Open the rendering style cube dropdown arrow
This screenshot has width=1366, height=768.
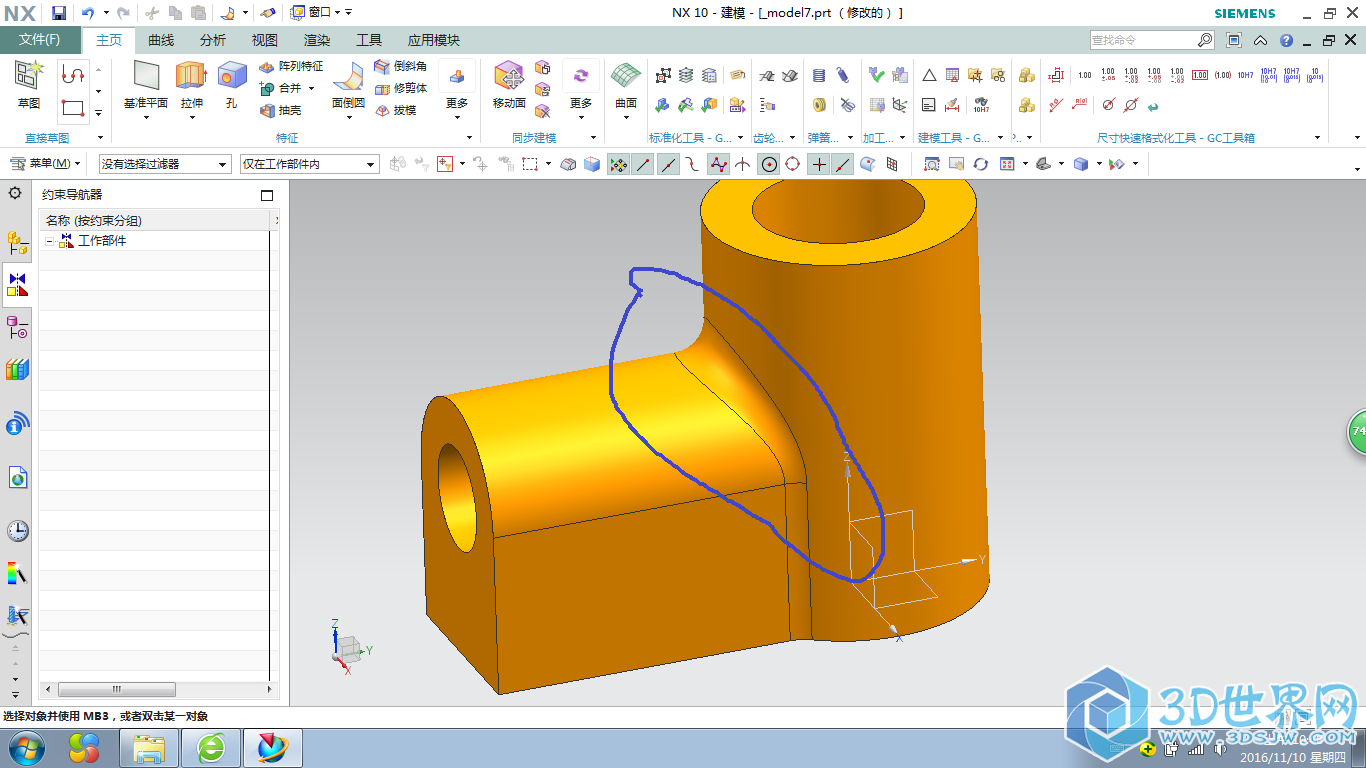1099,164
